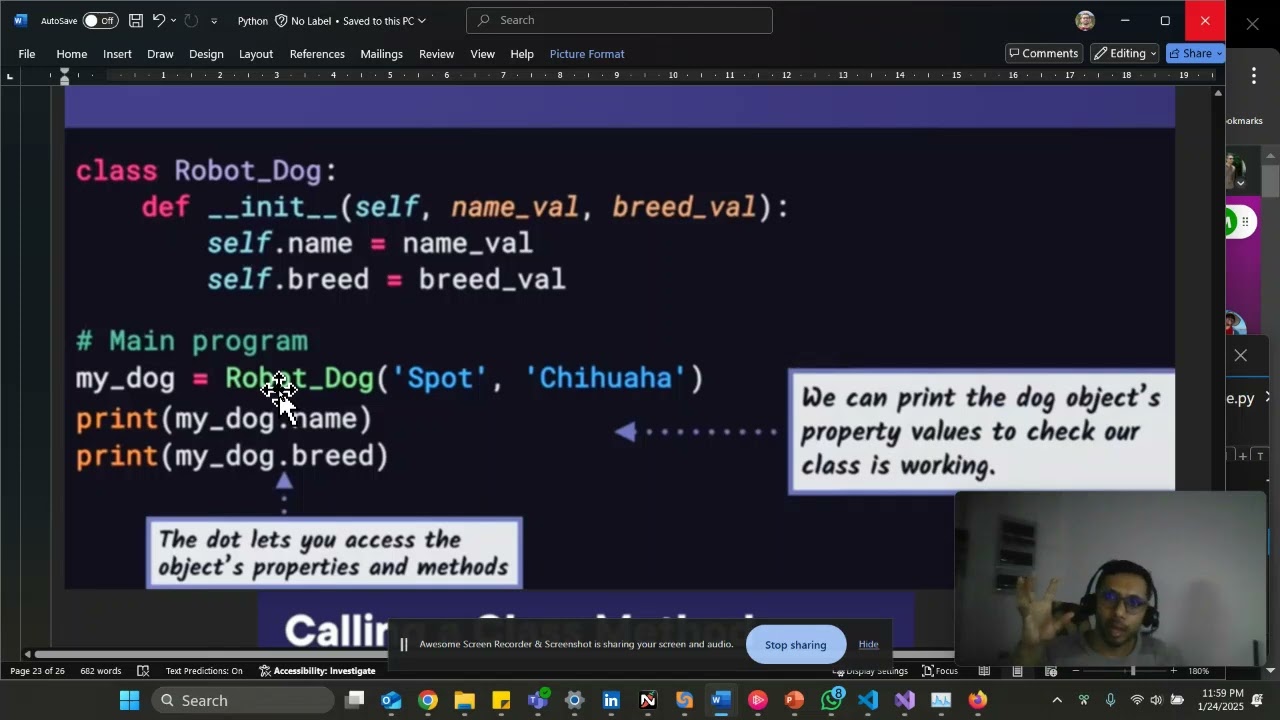Image resolution: width=1280 pixels, height=720 pixels.
Task: Click the Focus mode button
Action: 940,671
